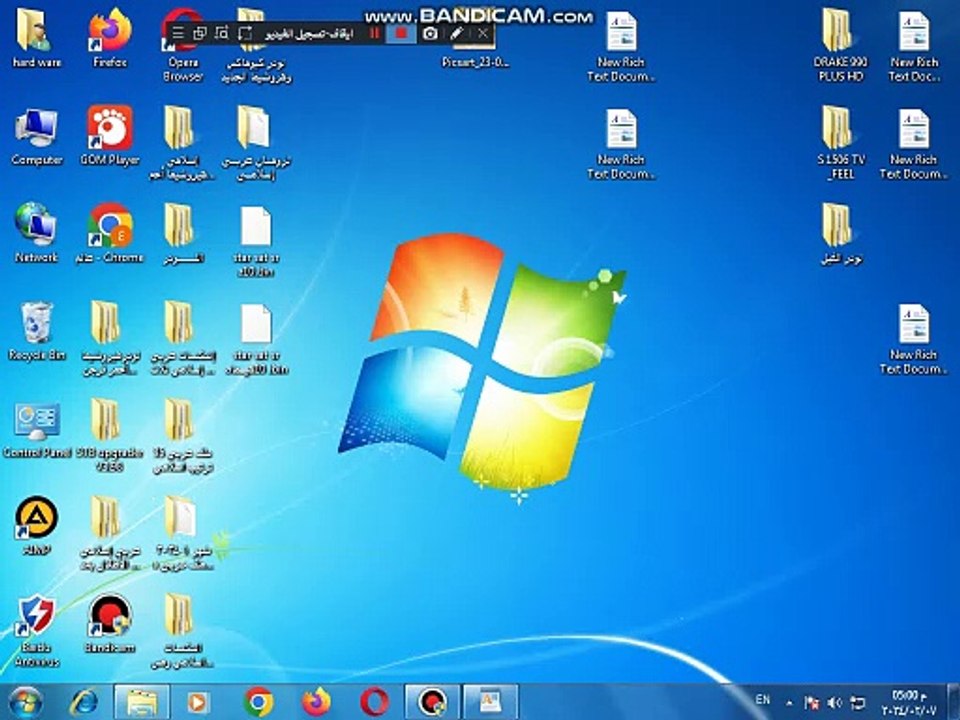Show hidden tray icons with the arrow
This screenshot has width=960, height=720.
[789, 702]
